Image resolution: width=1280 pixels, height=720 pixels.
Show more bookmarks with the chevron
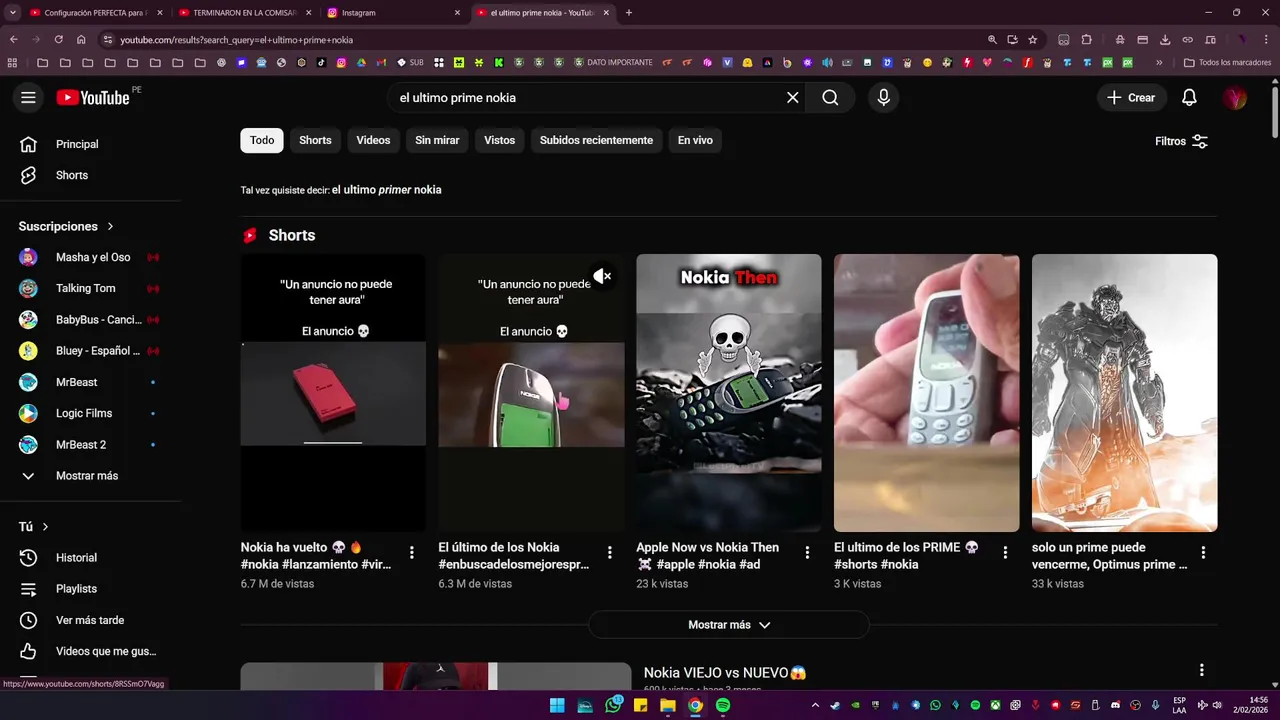click(1159, 62)
